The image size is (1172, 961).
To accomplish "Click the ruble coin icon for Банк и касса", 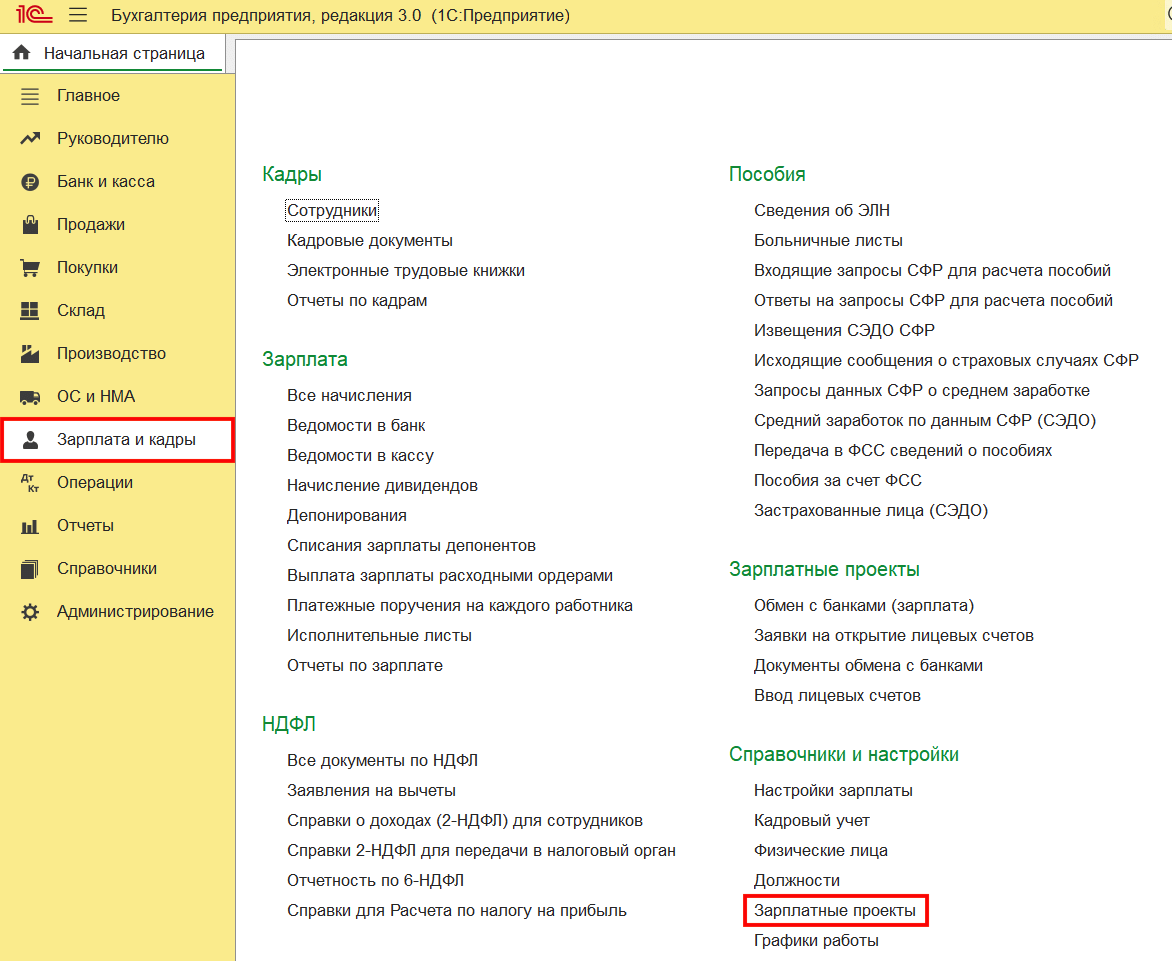I will [30, 182].
